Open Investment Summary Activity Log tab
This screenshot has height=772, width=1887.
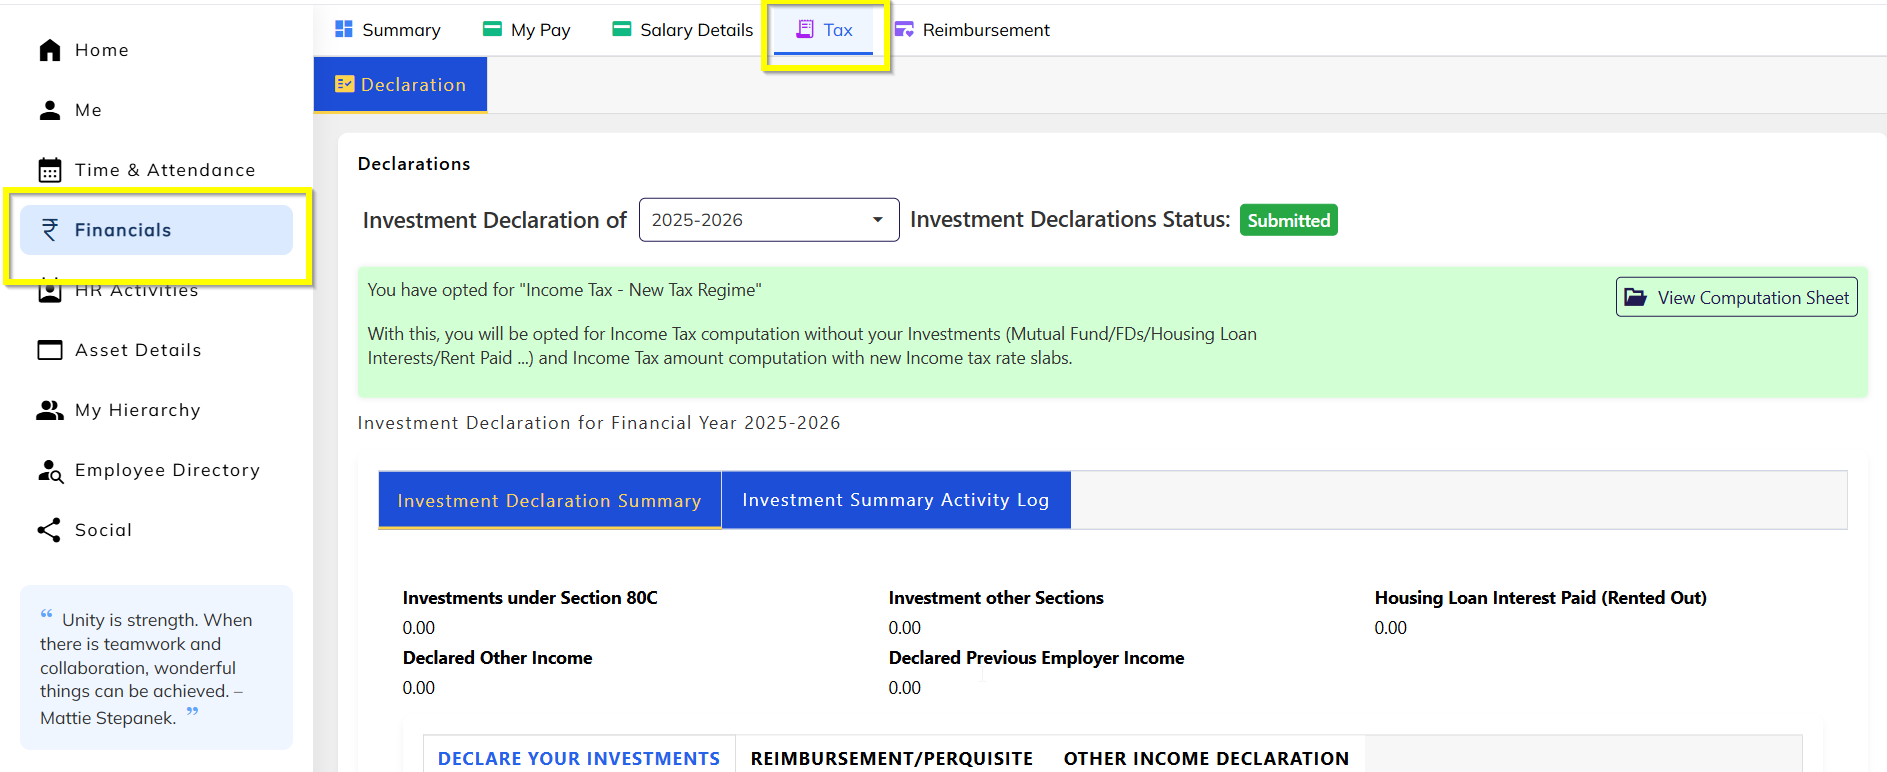[x=895, y=500]
